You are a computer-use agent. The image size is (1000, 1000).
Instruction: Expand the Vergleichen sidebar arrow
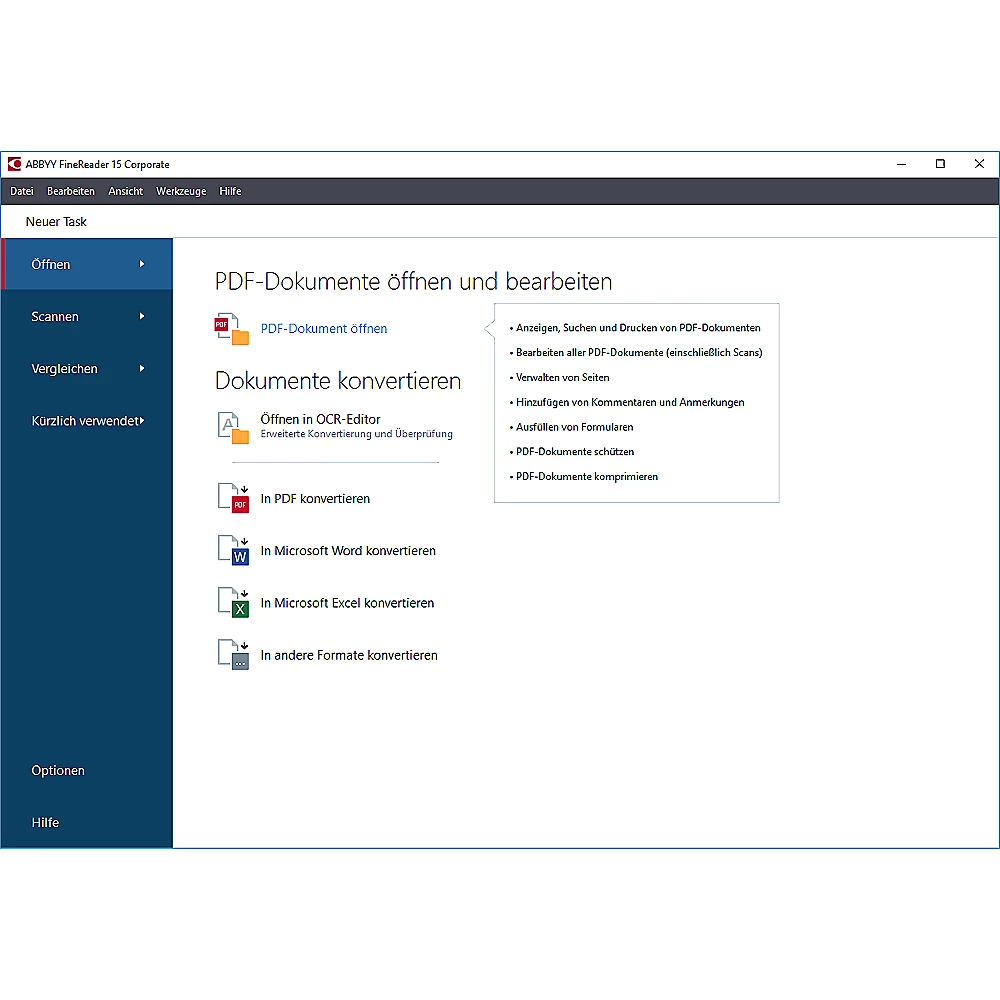coord(142,368)
